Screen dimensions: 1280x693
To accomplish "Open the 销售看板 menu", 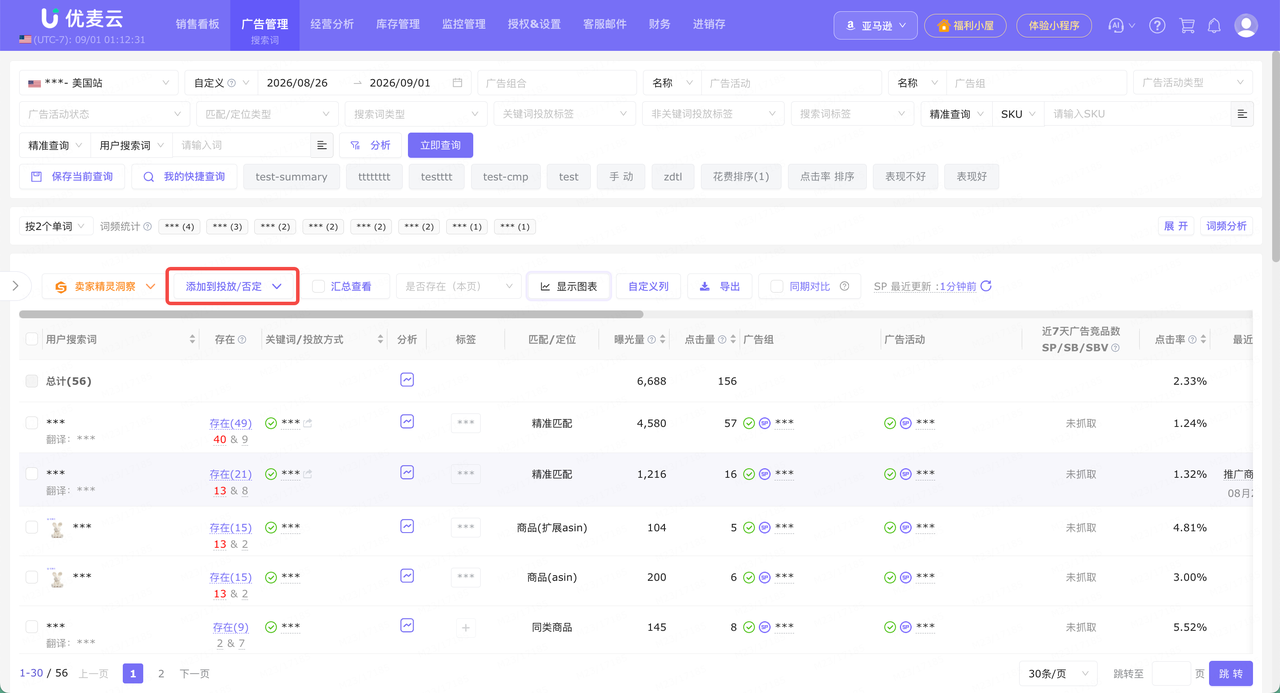I will tap(197, 24).
